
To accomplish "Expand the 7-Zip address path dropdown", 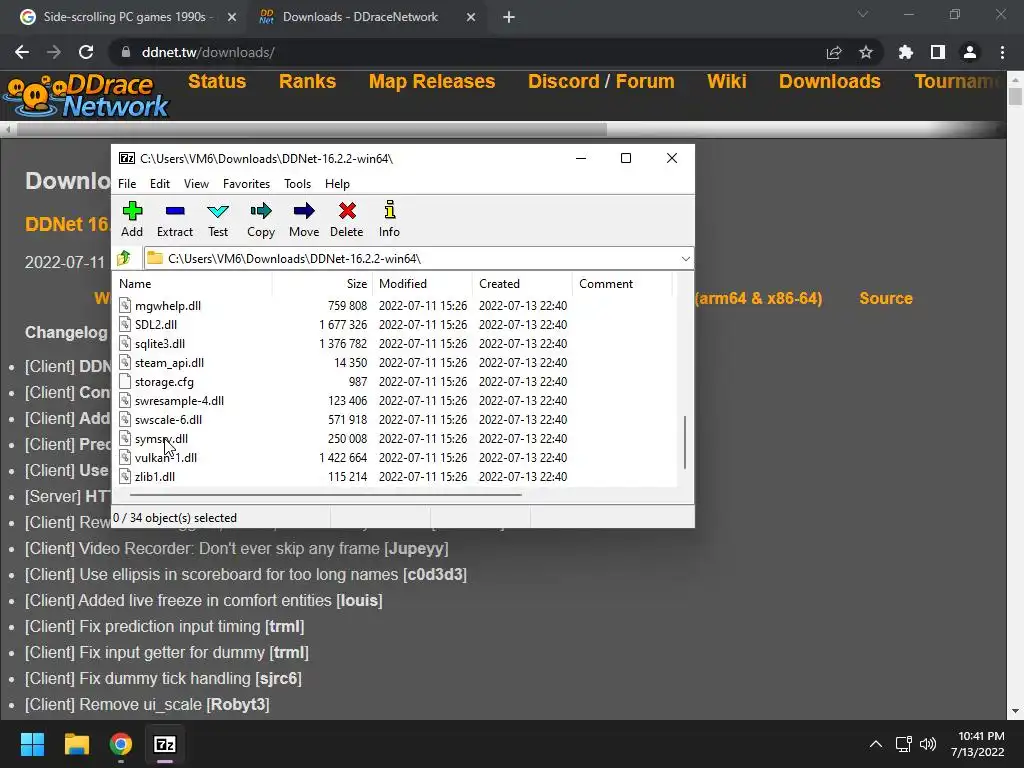I will click(685, 259).
